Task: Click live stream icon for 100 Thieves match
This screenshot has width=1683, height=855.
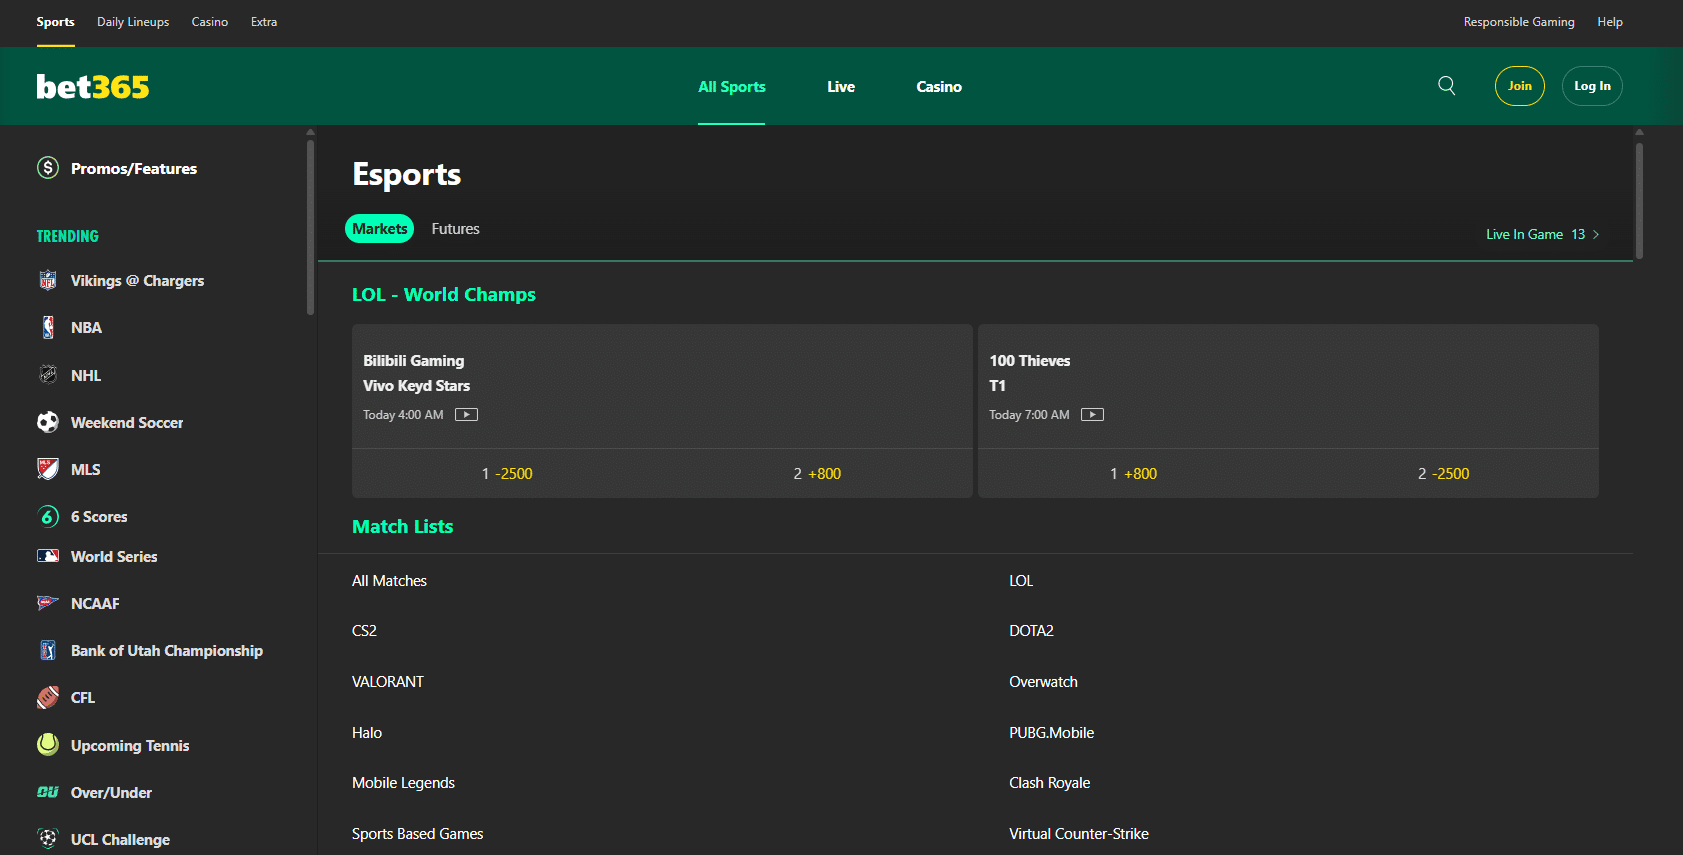Action: 1092,414
